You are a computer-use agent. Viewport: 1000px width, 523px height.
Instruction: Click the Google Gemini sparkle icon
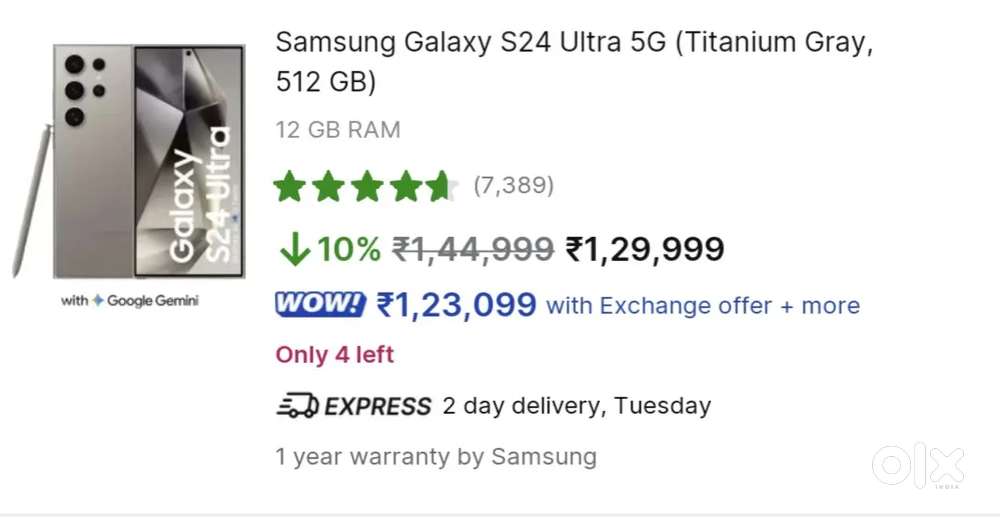tap(98, 301)
